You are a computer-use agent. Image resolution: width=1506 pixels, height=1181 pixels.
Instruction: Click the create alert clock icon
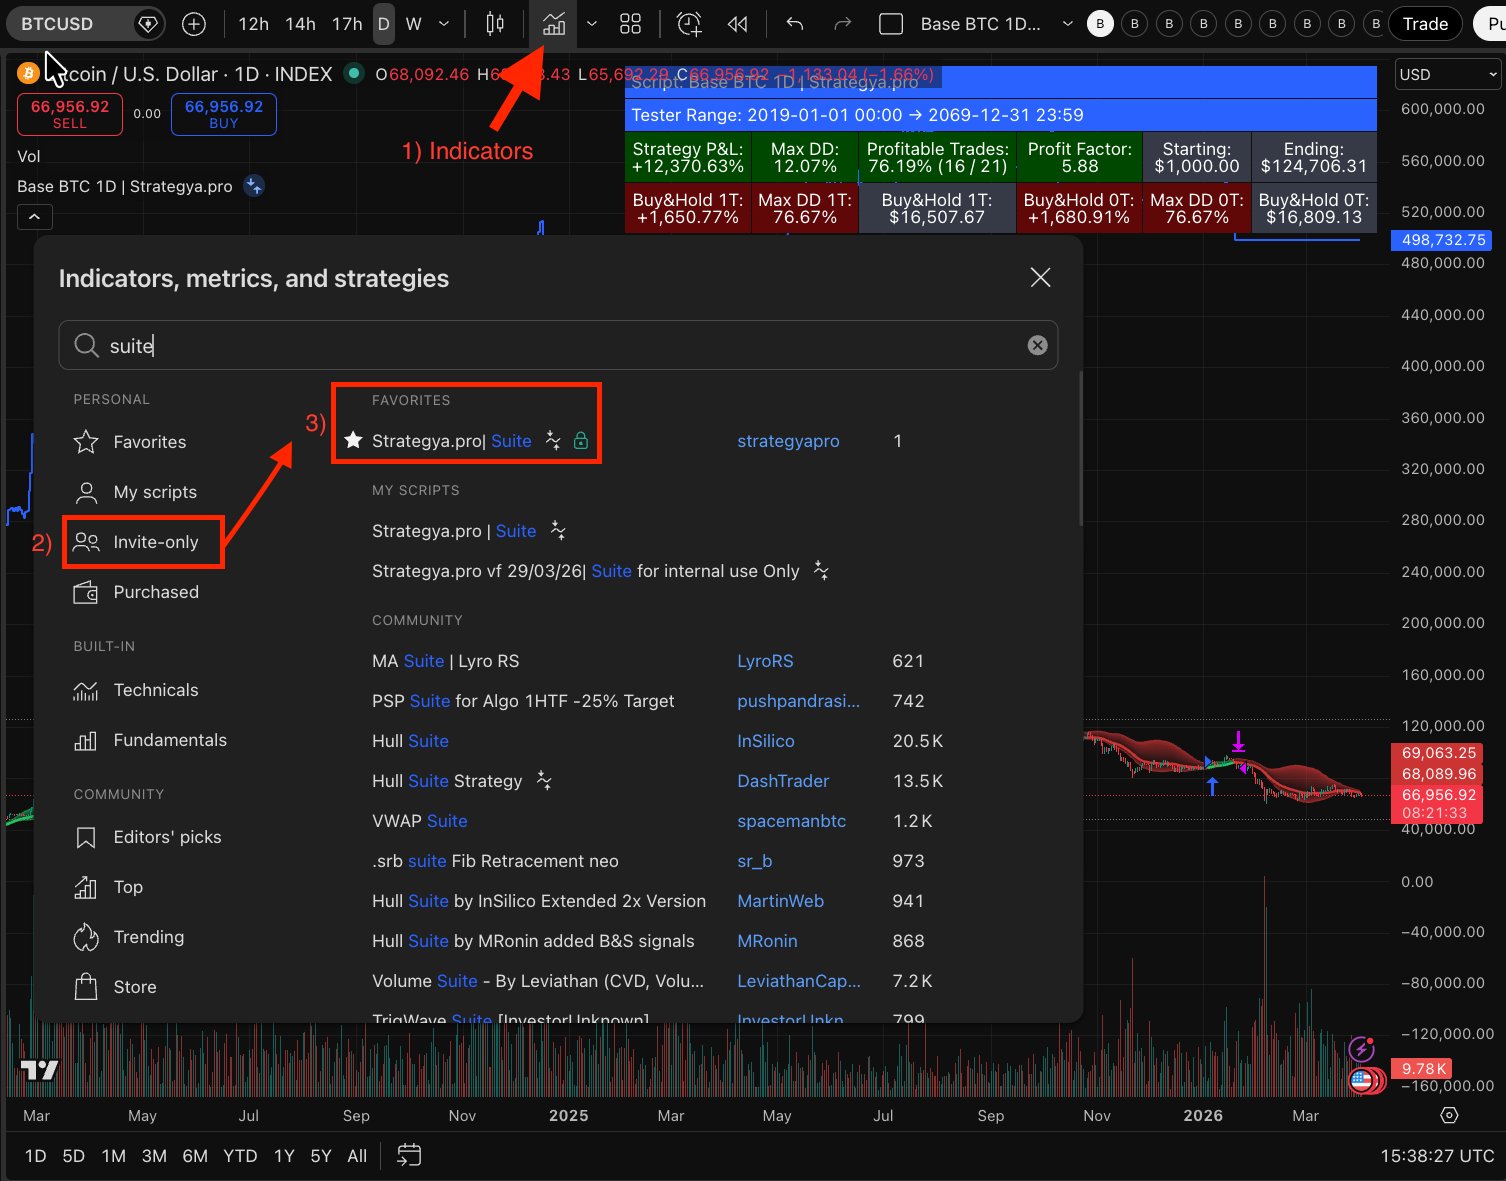tap(689, 24)
